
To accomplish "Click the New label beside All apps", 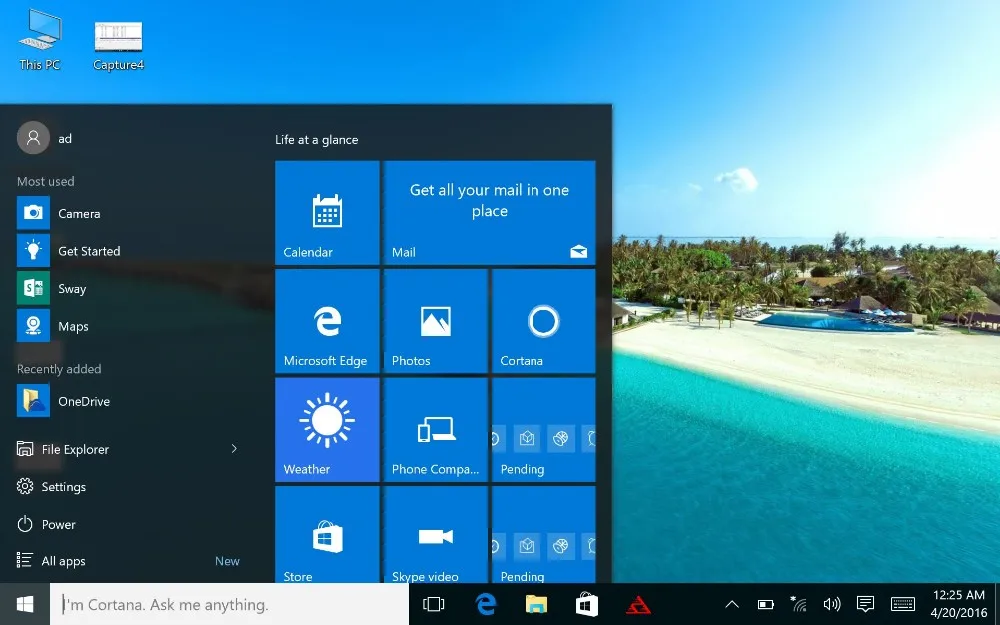I will click(227, 561).
